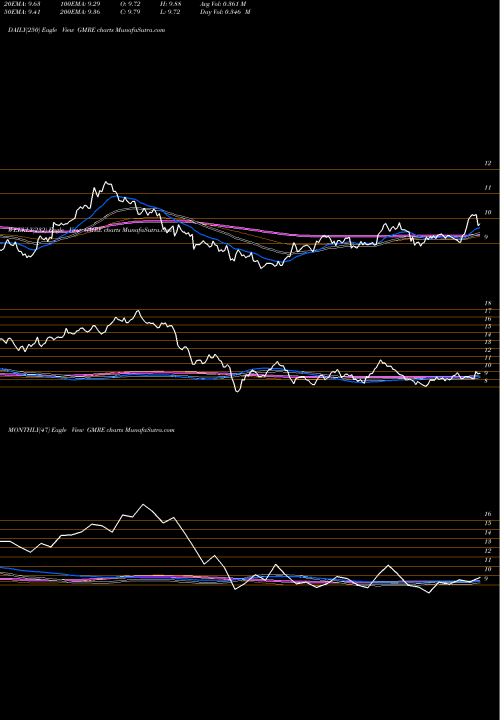Select the Day Vol: 0.846 M text
The height and width of the screenshot is (720, 500).
[x=225, y=12]
